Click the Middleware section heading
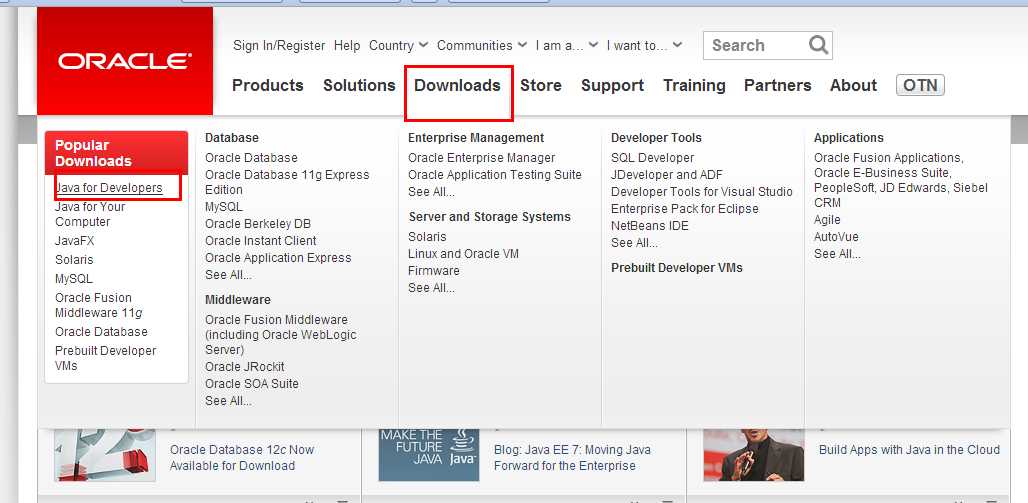This screenshot has height=503, width=1028. coord(238,300)
